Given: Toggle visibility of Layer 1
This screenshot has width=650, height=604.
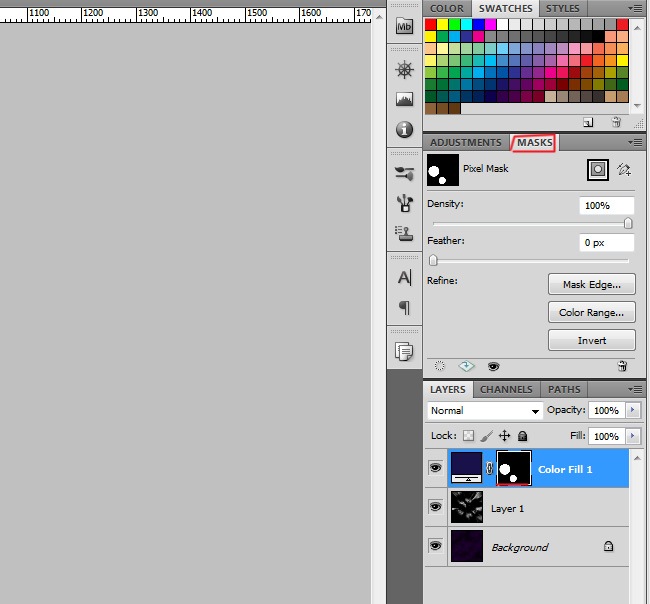Looking at the screenshot, I should (x=435, y=507).
